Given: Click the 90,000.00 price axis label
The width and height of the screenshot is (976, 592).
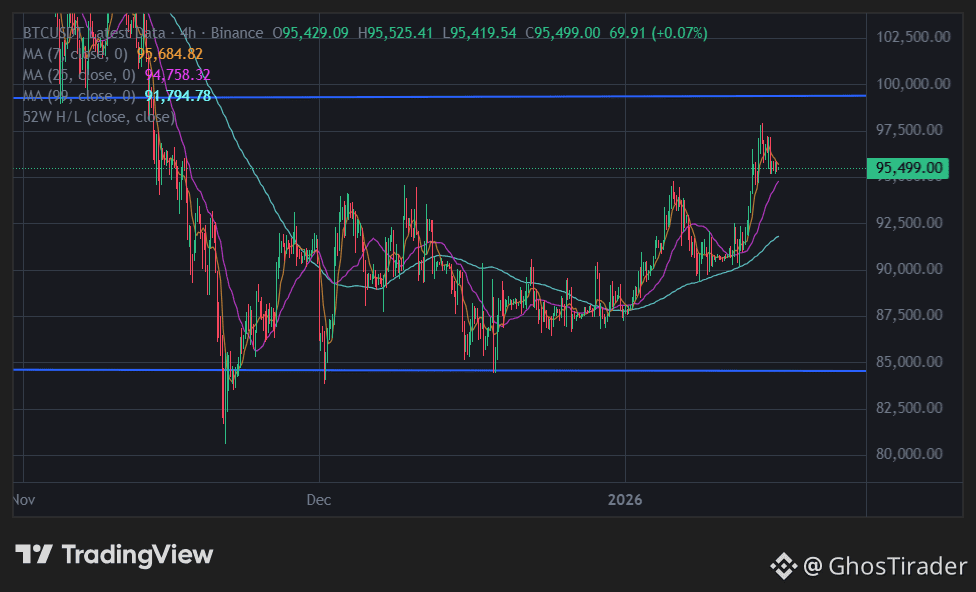Looking at the screenshot, I should (909, 268).
